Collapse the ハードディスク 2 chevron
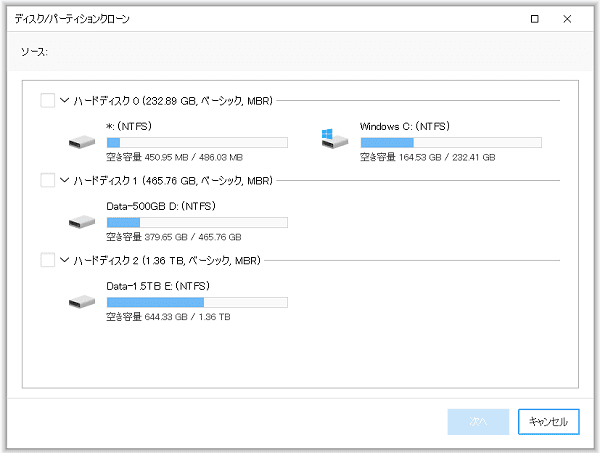The image size is (600, 453). pos(66,260)
